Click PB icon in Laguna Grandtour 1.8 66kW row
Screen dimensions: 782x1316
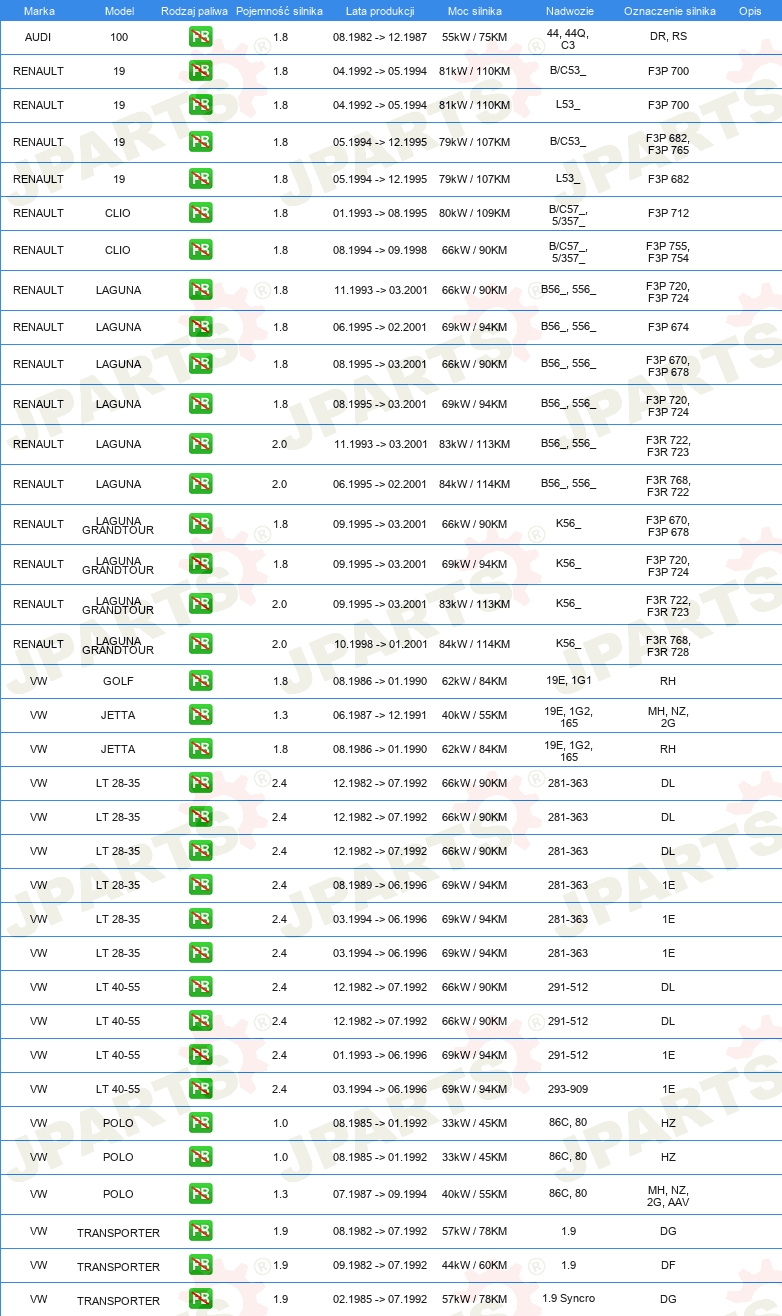pyautogui.click(x=200, y=524)
